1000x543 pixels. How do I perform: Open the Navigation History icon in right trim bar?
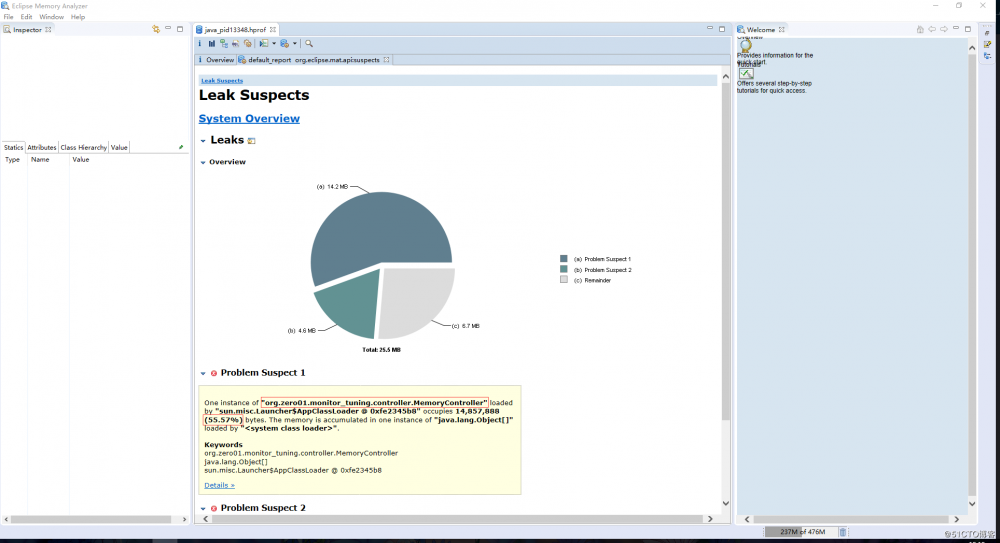coord(988,56)
